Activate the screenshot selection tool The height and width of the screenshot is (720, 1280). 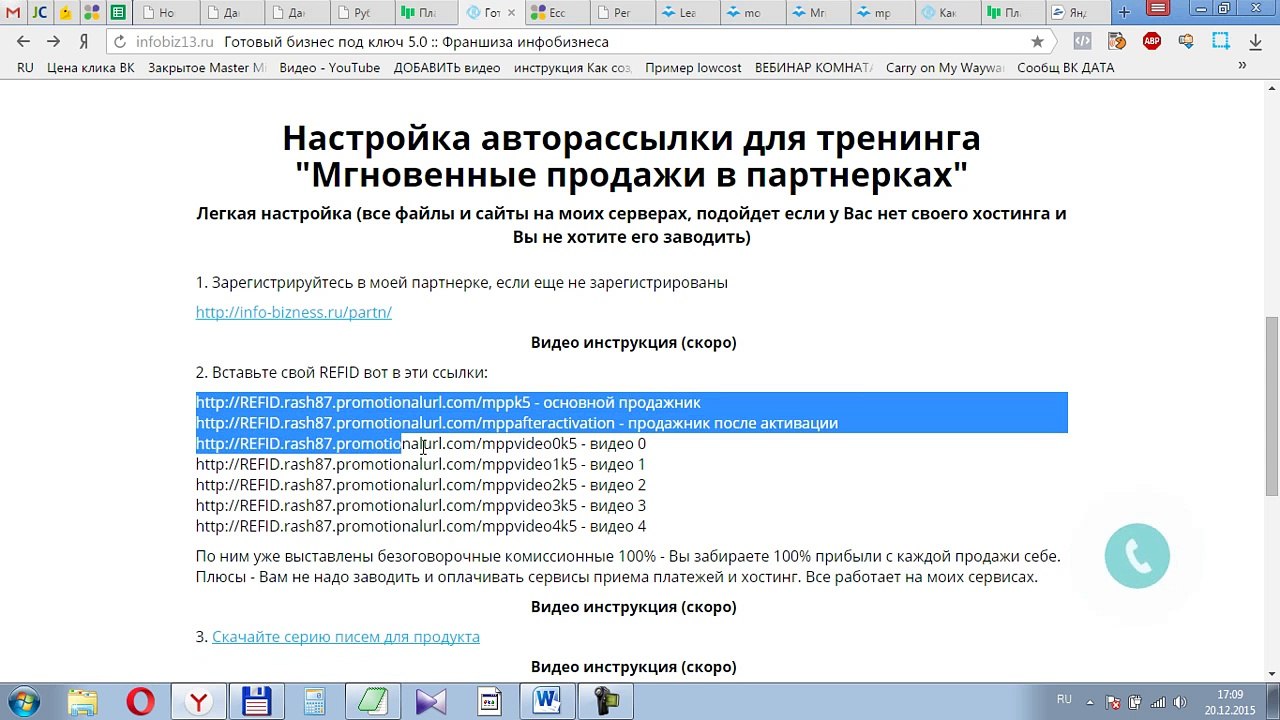(x=1221, y=42)
